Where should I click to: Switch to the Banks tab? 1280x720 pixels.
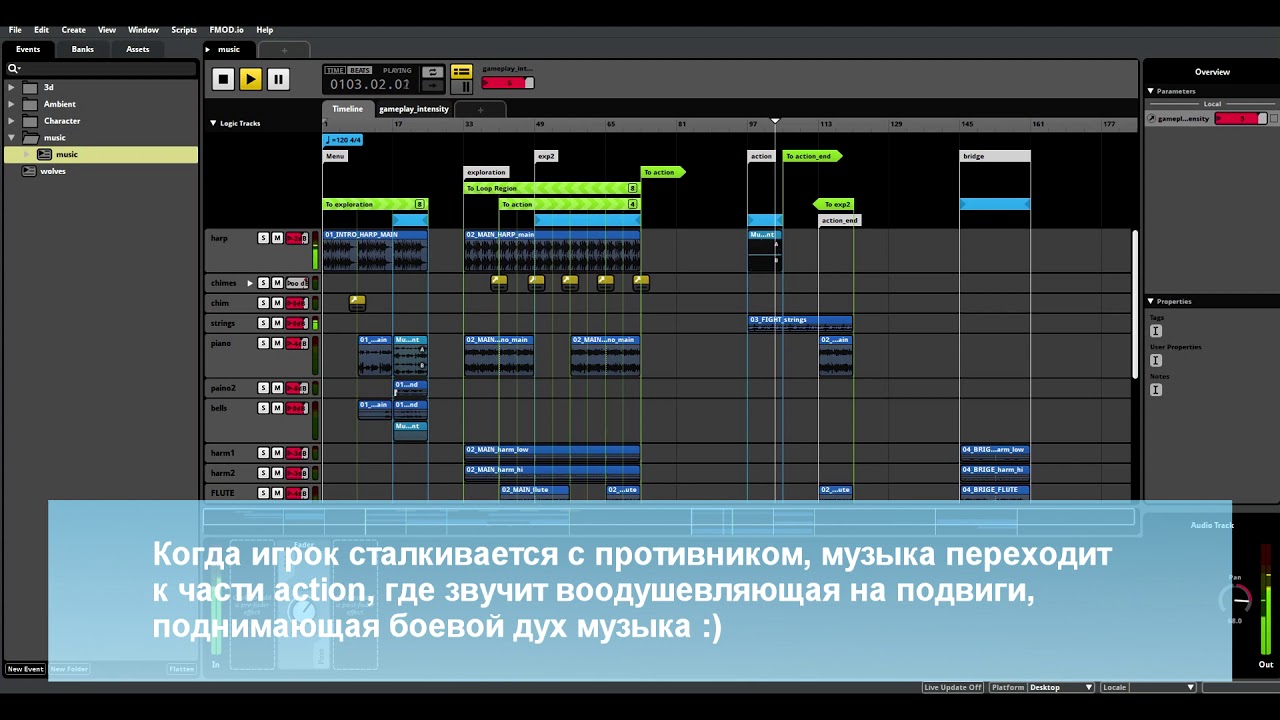pos(83,49)
